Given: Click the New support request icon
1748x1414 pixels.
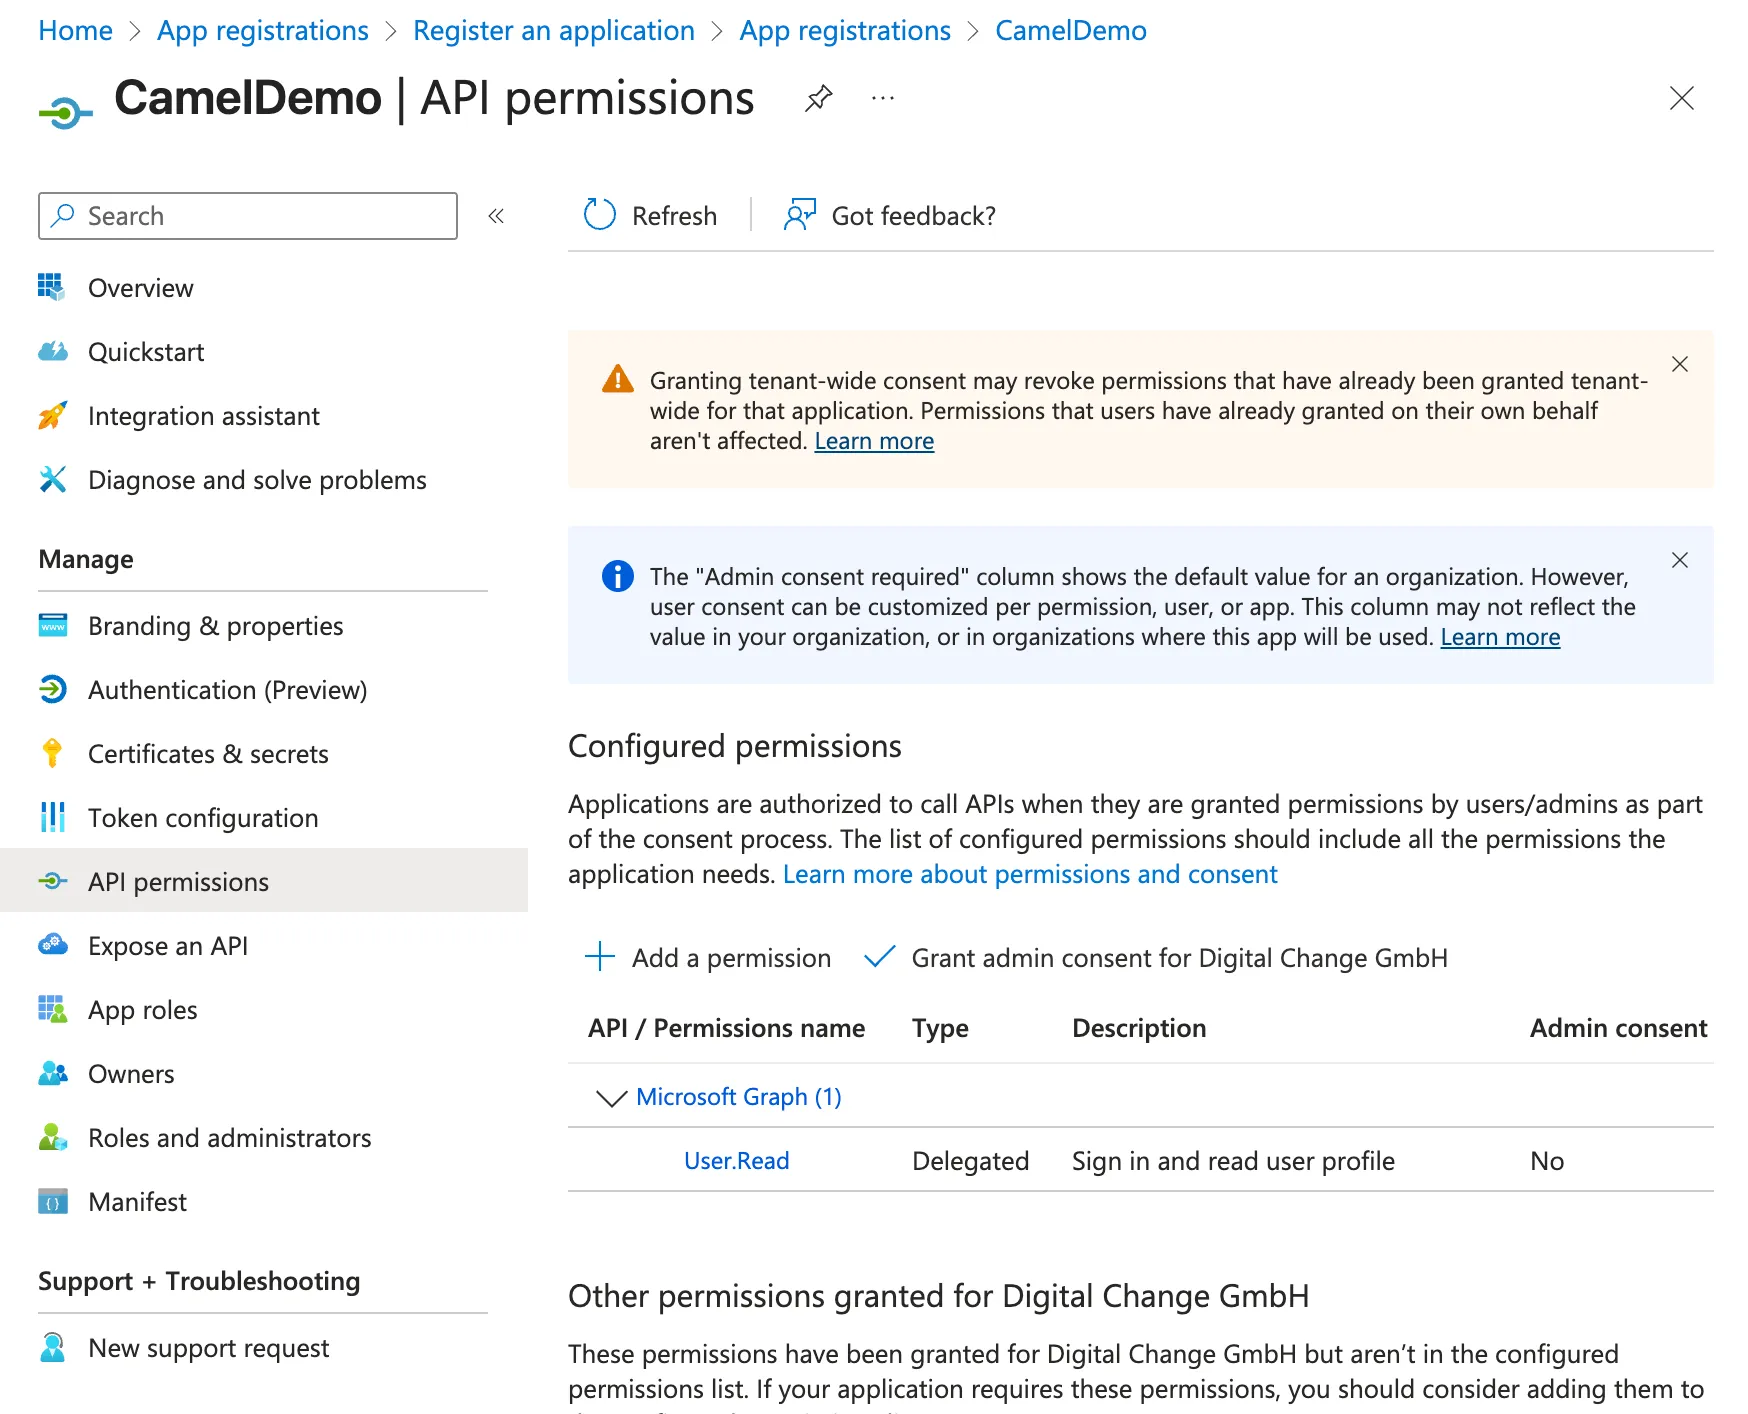Looking at the screenshot, I should [x=52, y=1347].
